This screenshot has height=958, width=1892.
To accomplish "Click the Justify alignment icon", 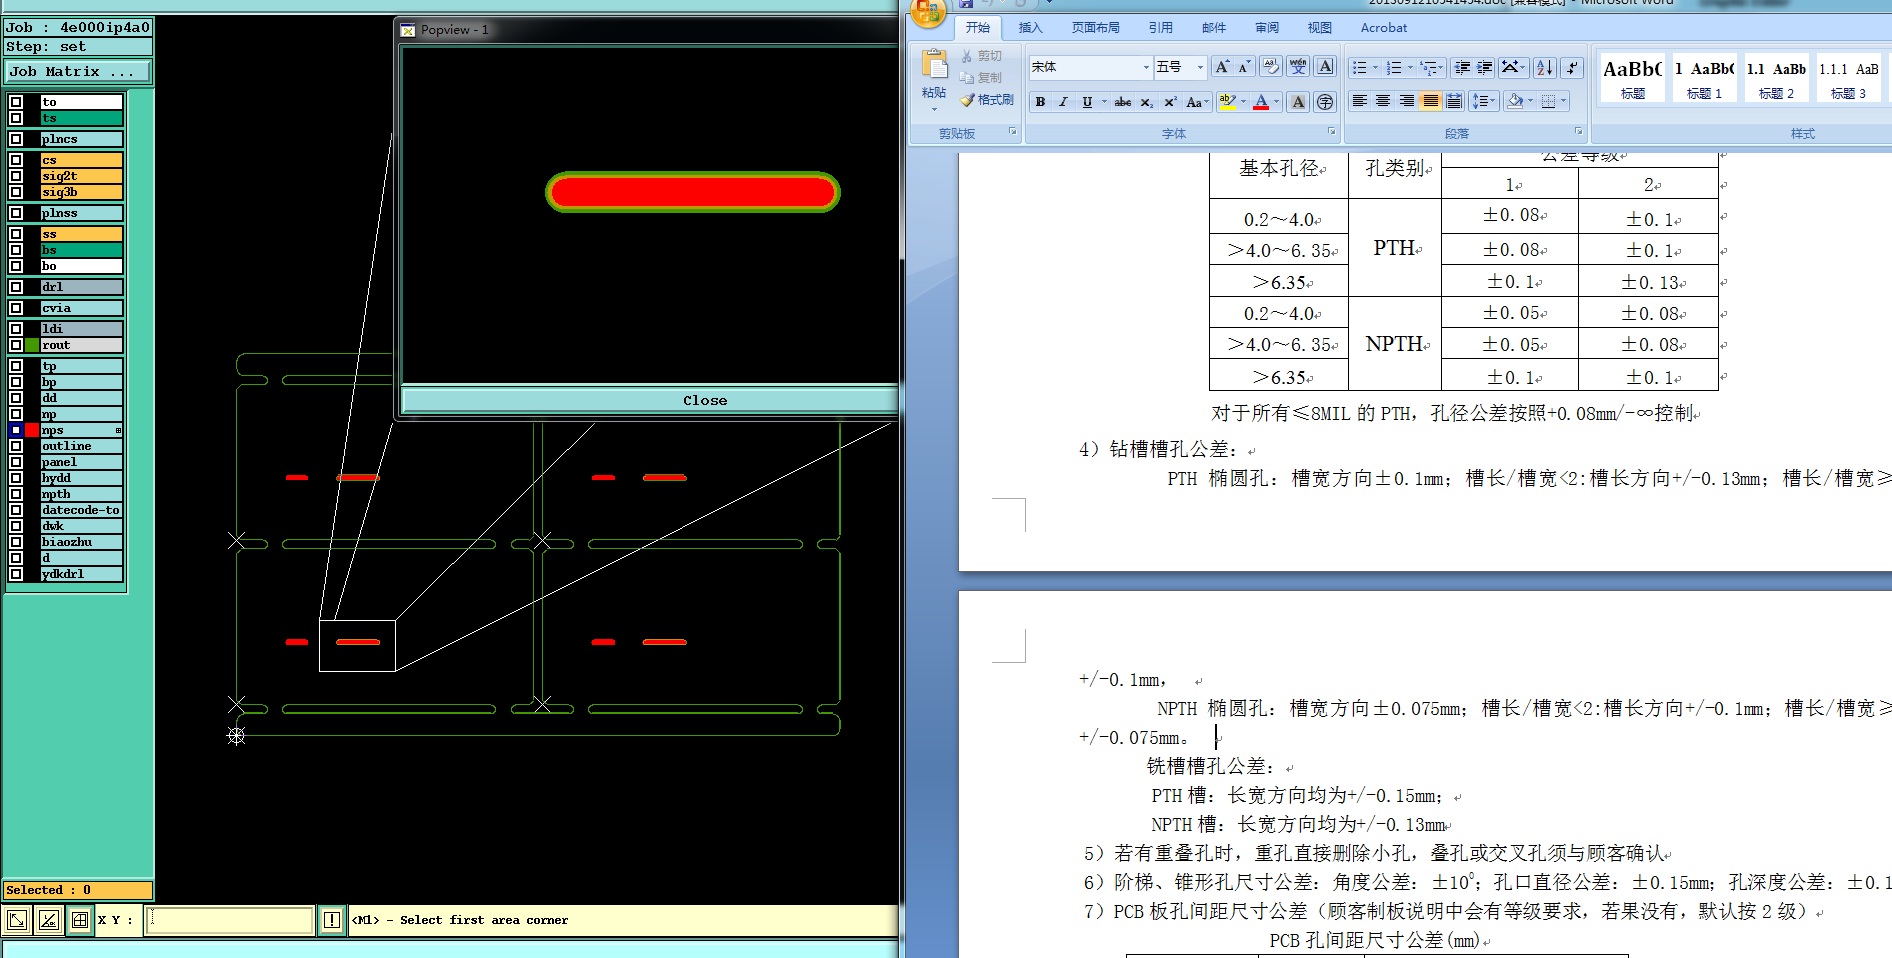I will [x=1431, y=101].
